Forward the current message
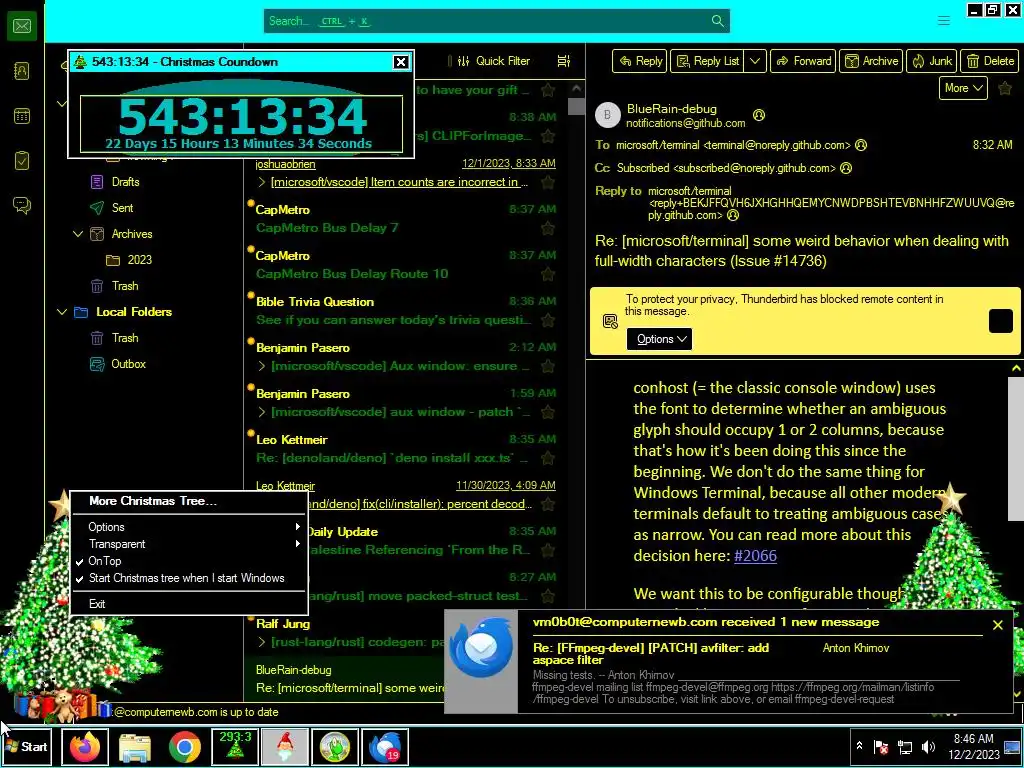The image size is (1024, 768). 803,61
